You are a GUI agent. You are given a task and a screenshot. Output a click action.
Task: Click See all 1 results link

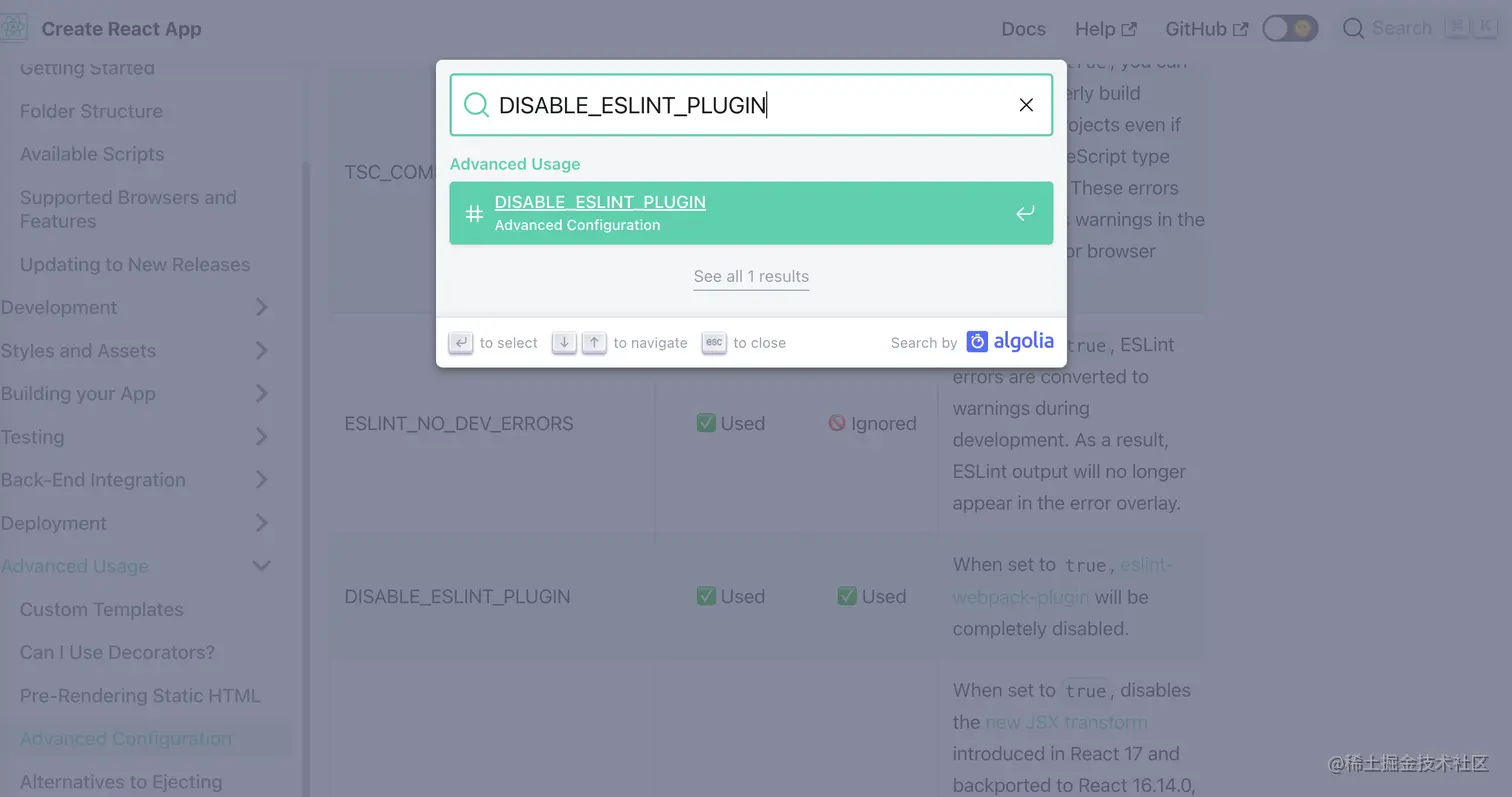(751, 276)
